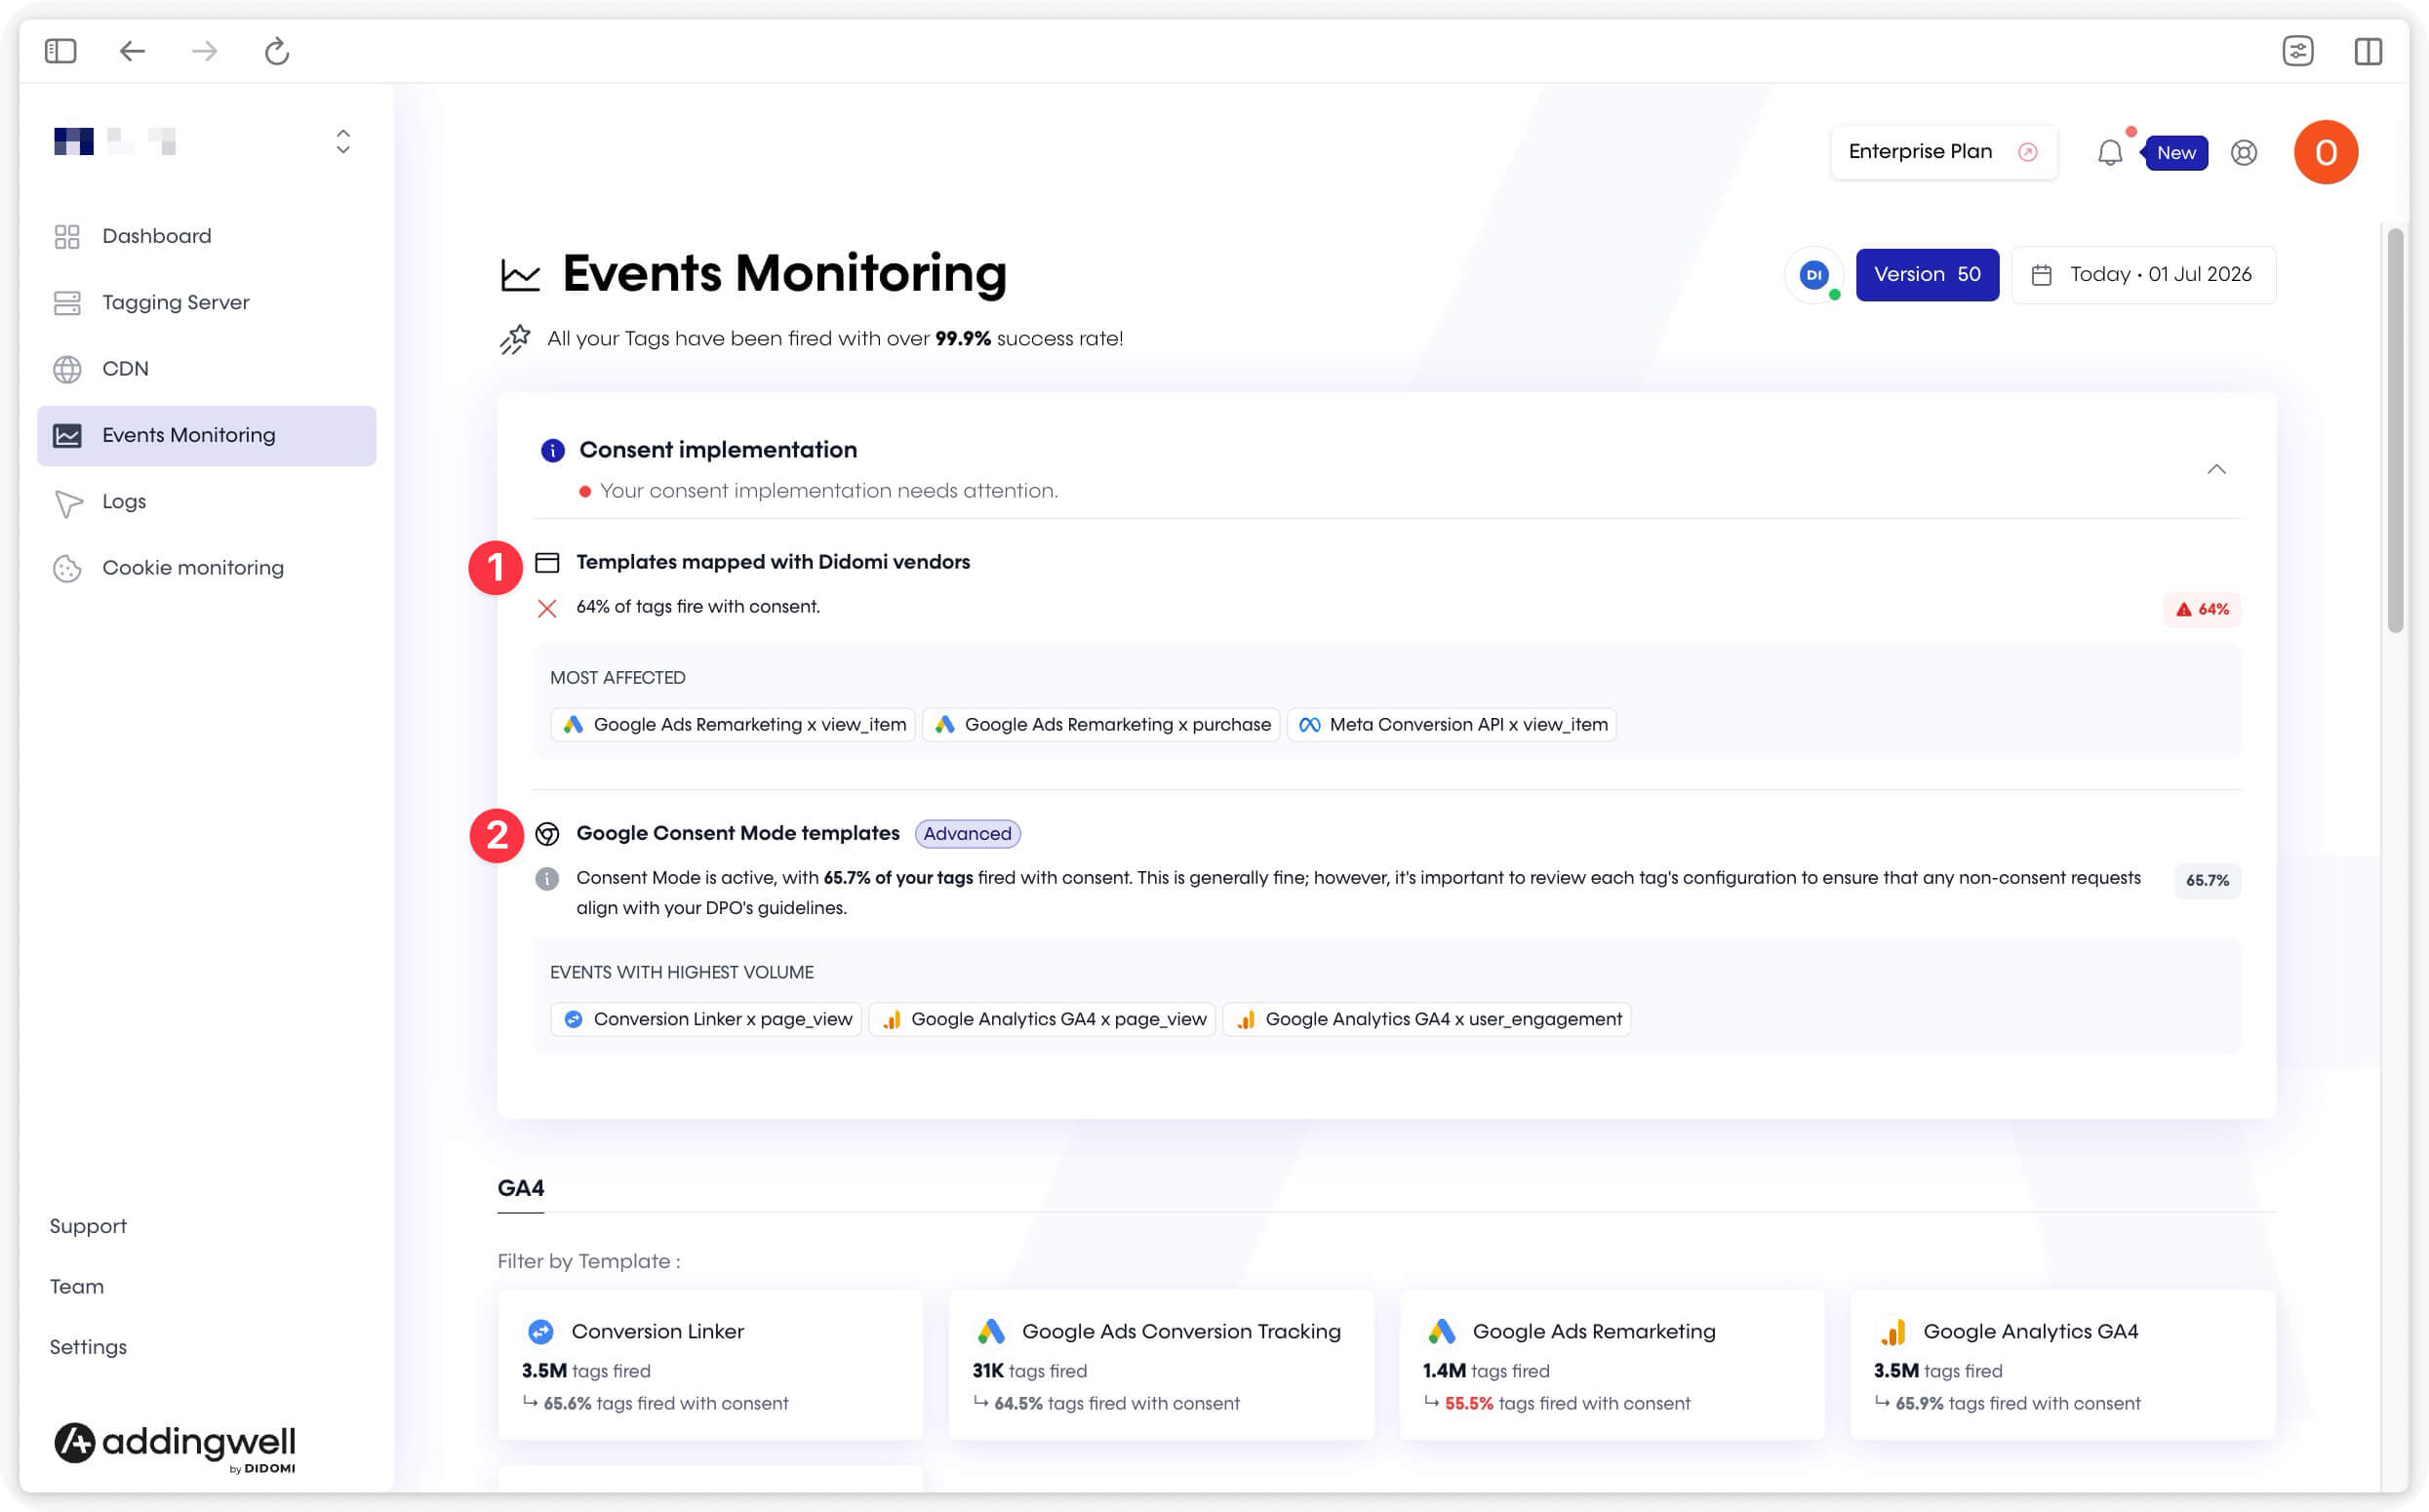Screen dimensions: 2429x1512
Task: Click the Cookie monitoring cookie icon
Action: tap(67, 568)
